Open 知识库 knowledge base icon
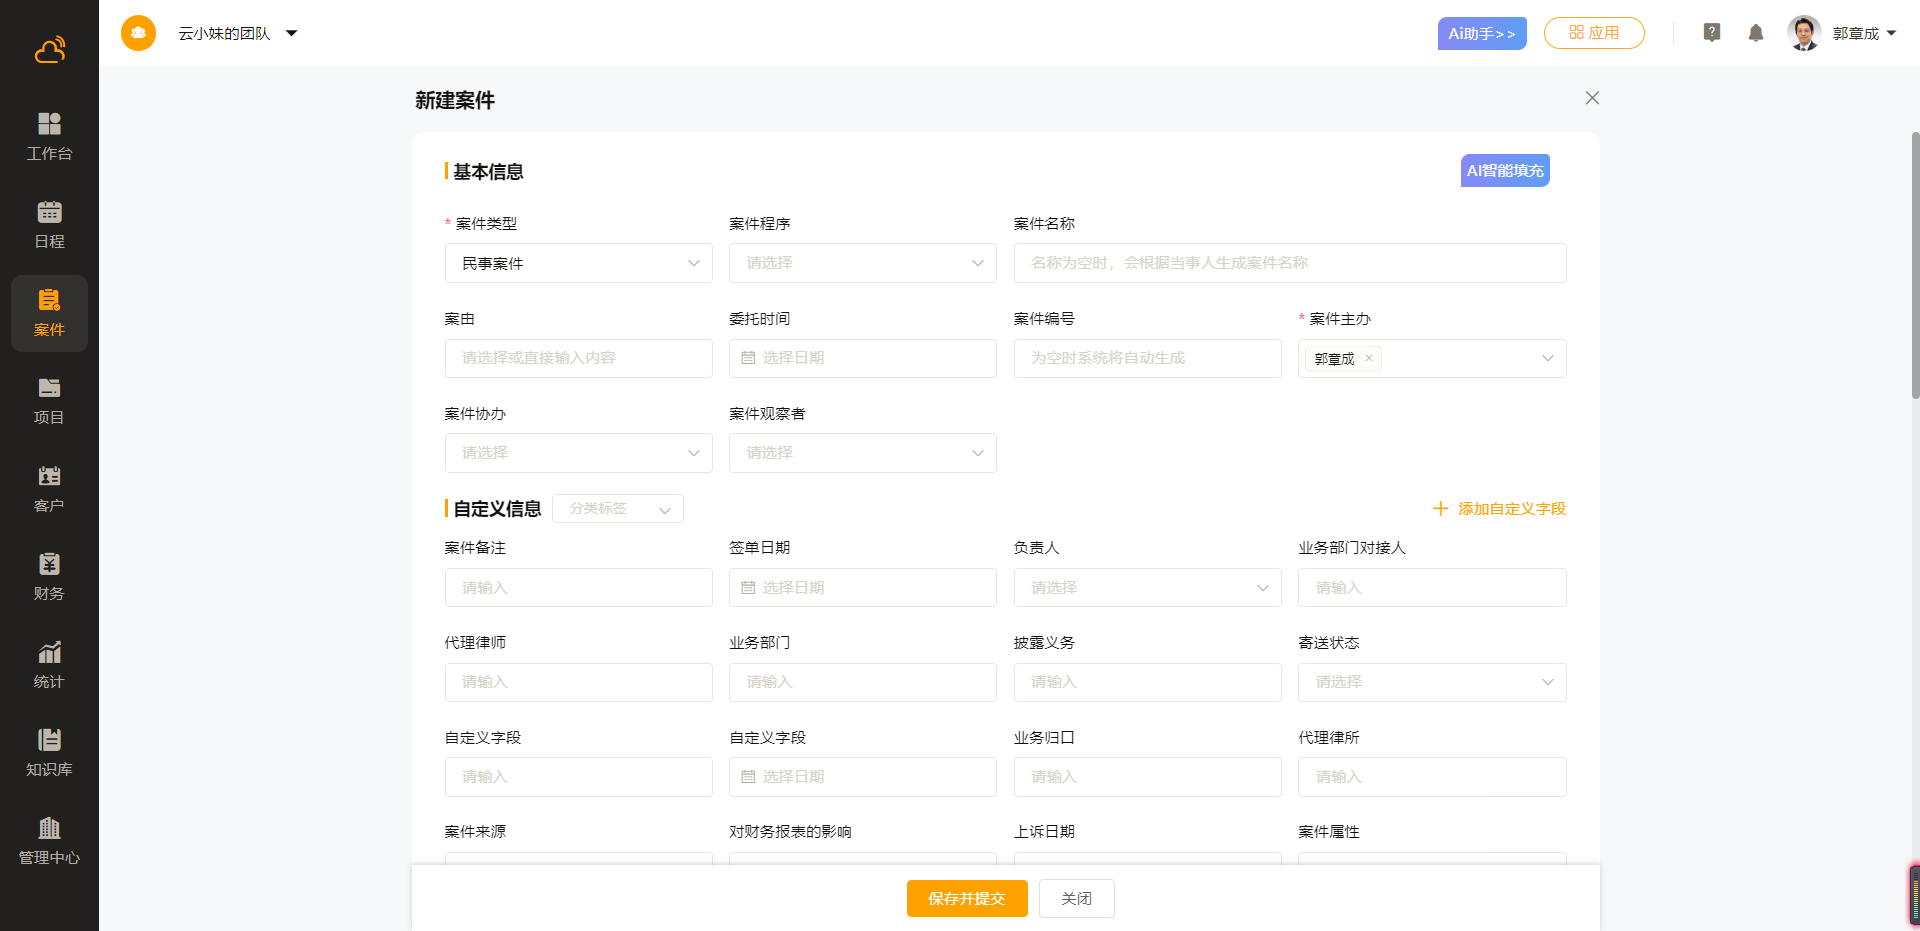Image resolution: width=1920 pixels, height=931 pixels. pyautogui.click(x=49, y=752)
